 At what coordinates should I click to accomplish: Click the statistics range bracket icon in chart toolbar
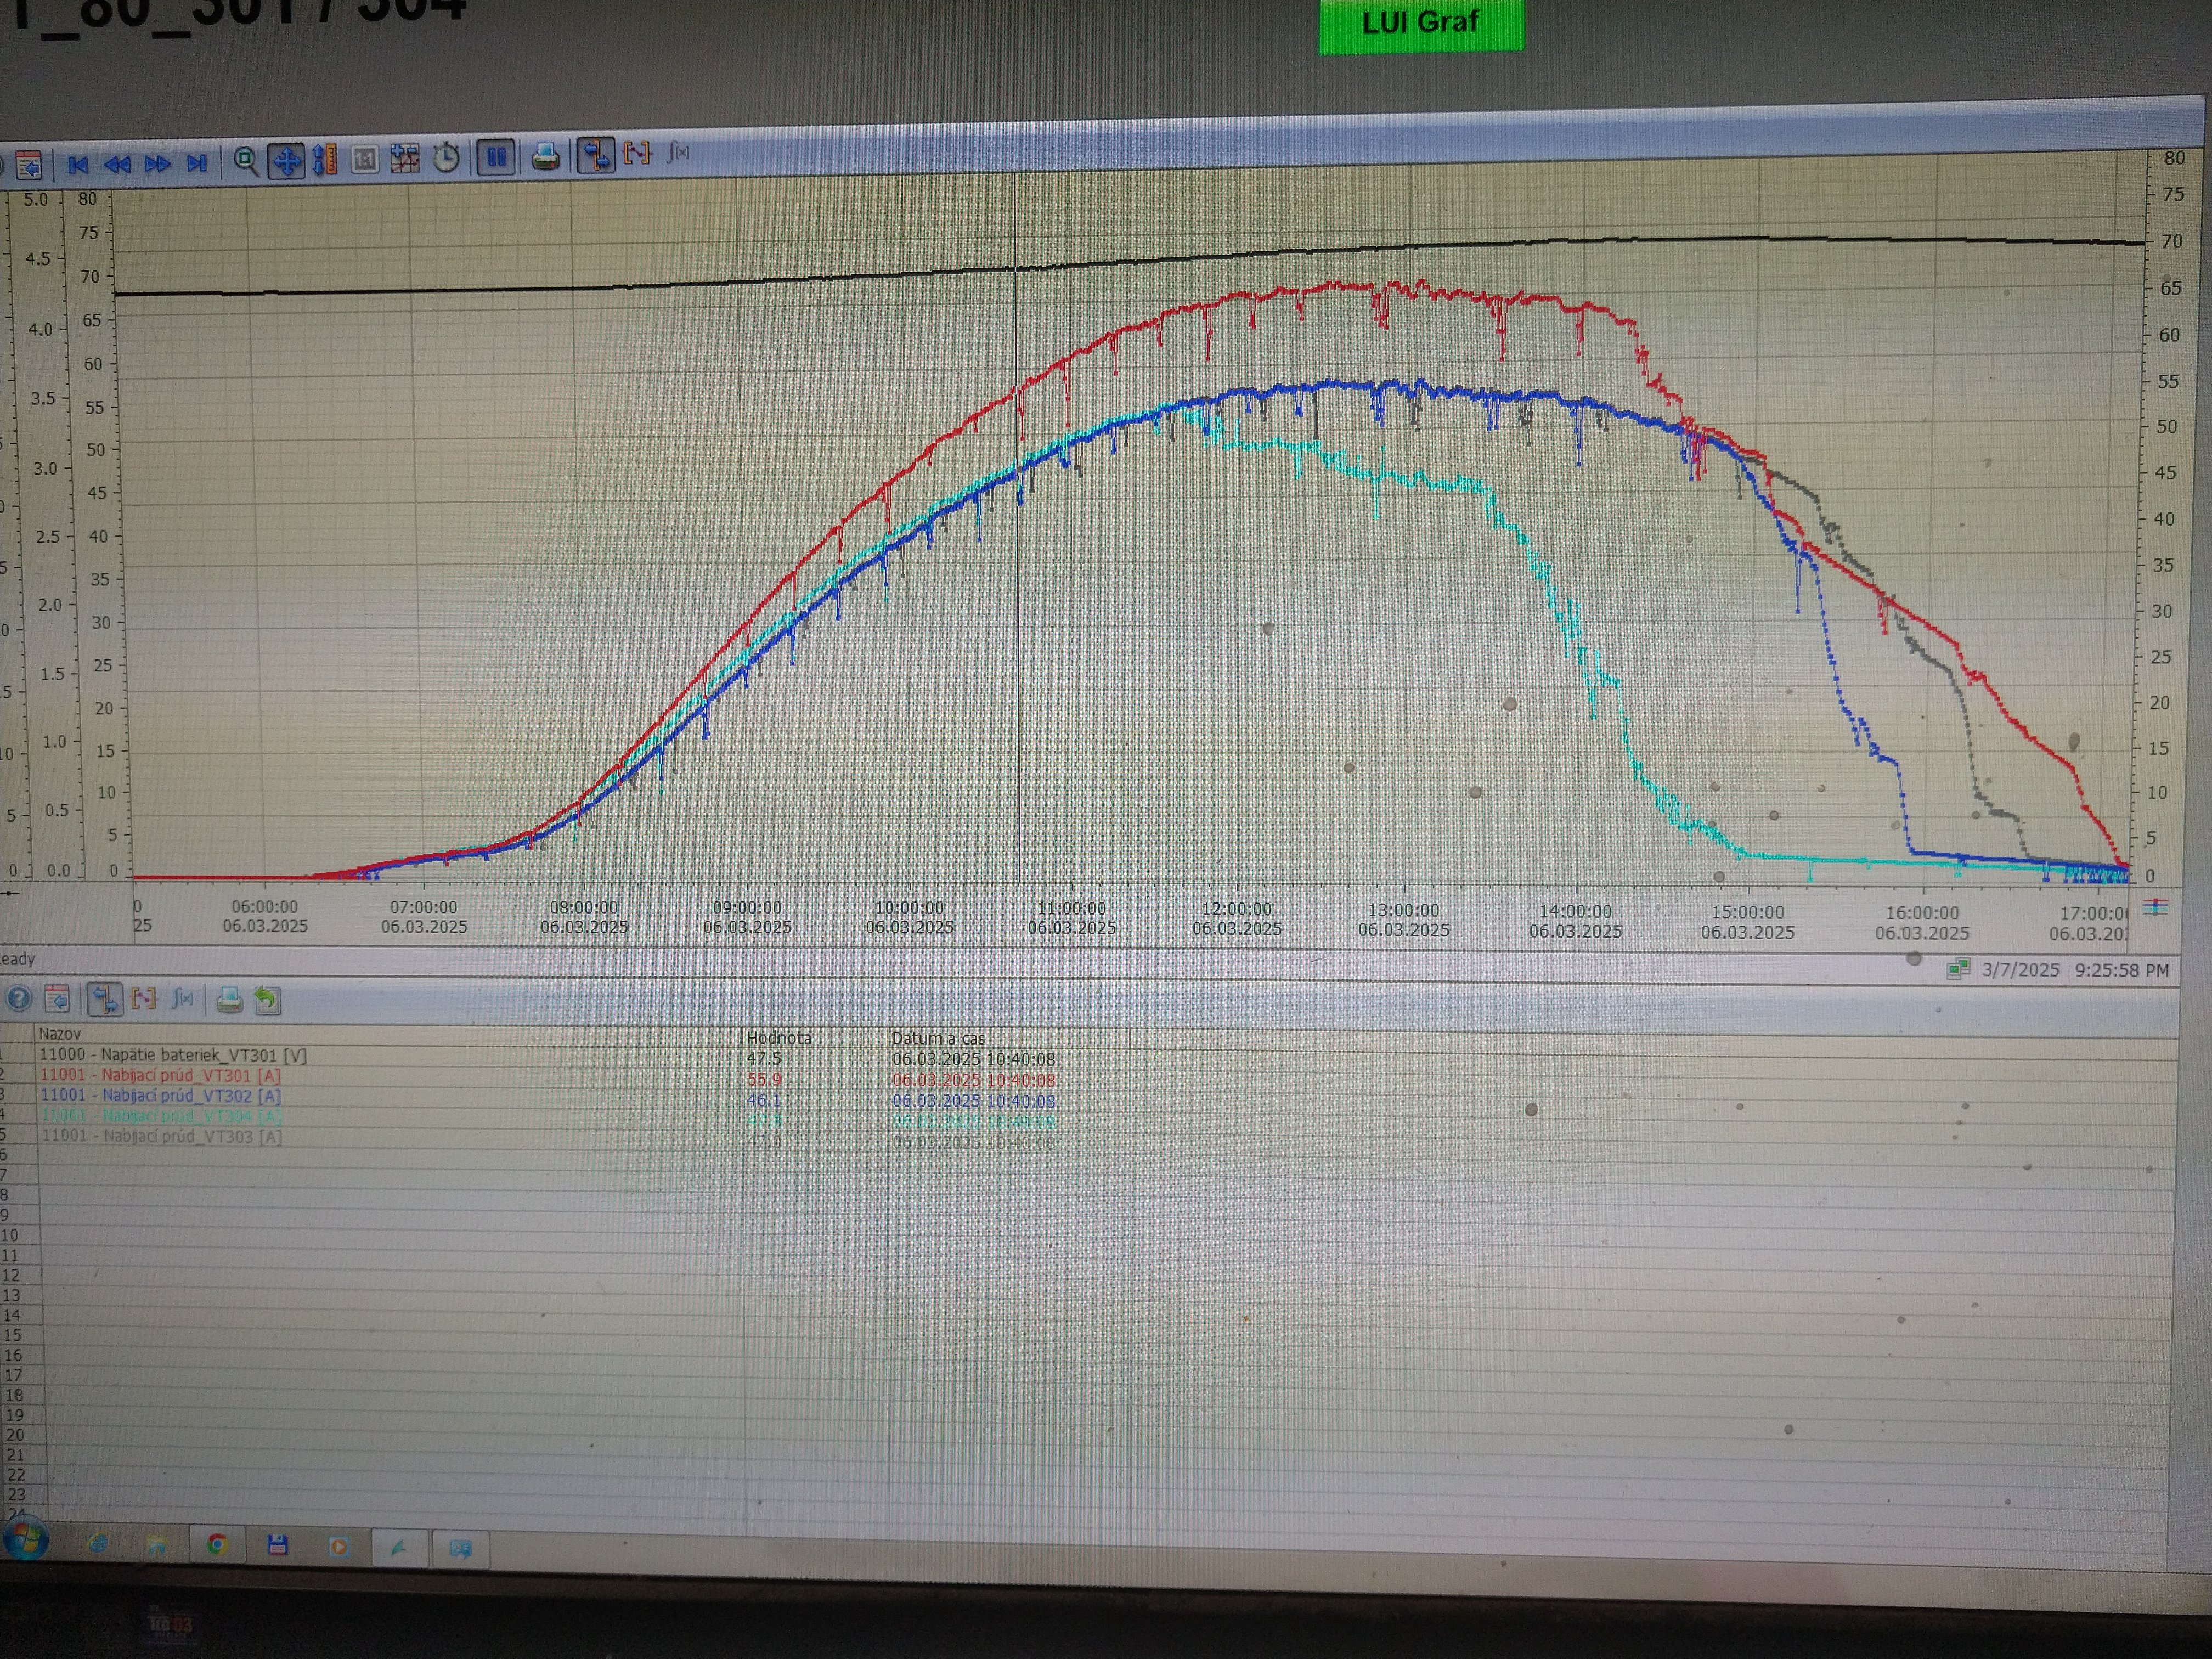[637, 154]
